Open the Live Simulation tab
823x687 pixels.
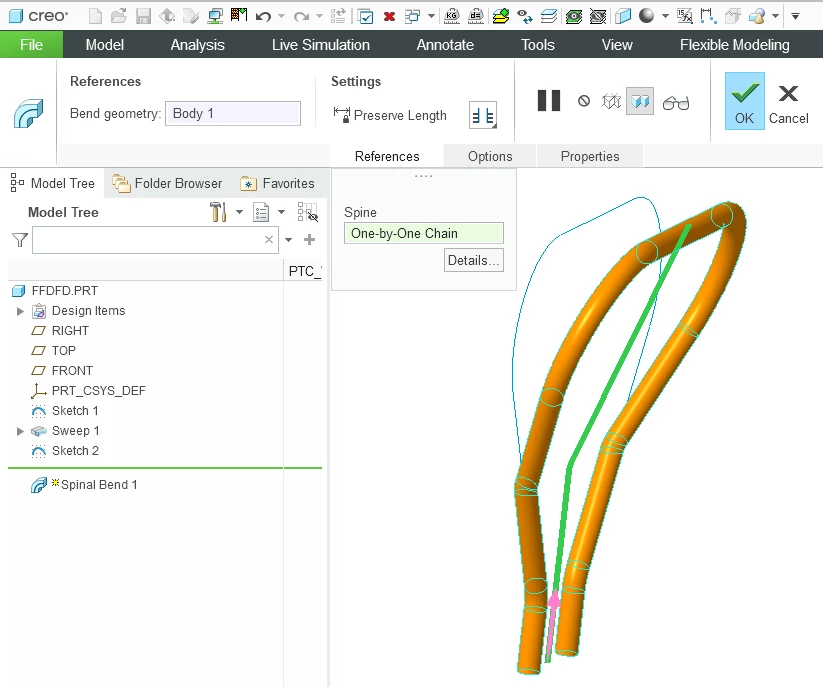(x=321, y=45)
